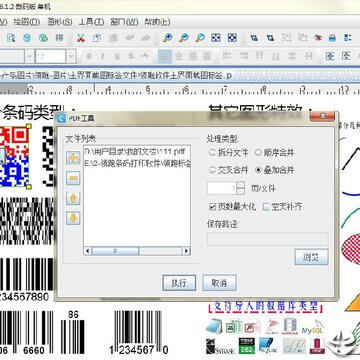Open the font name dropdown arrow
This screenshot has height=360, width=360.
tap(30, 56)
